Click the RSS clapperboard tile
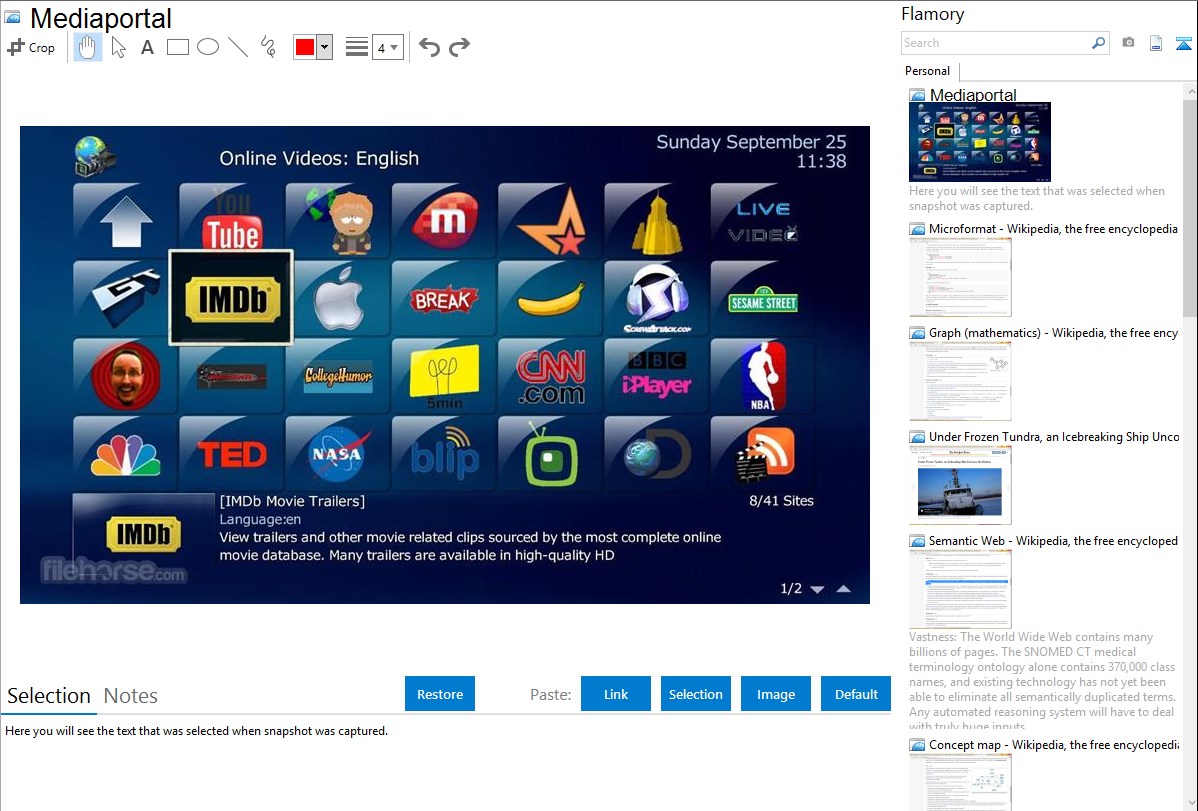This screenshot has width=1198, height=811. click(x=762, y=455)
